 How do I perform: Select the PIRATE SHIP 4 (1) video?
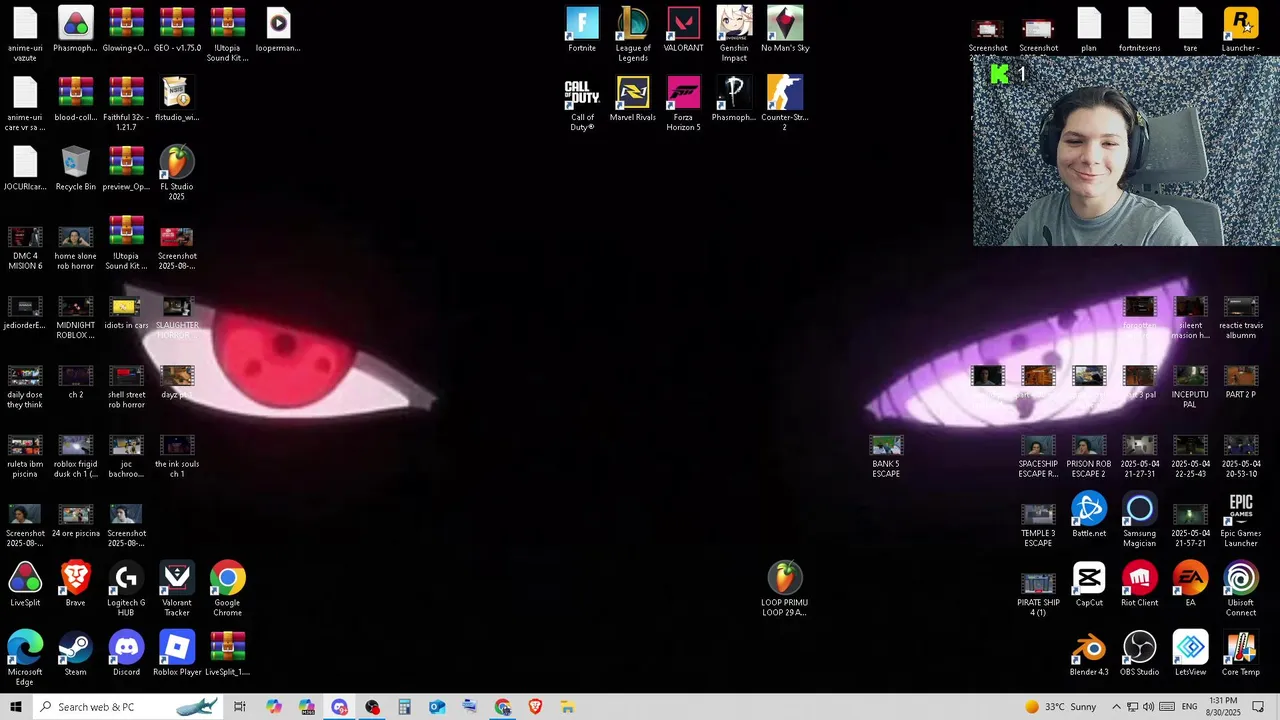tap(1038, 594)
